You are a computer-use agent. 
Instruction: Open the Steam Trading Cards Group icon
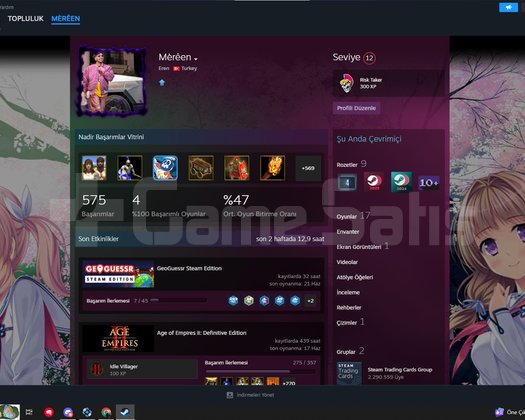[349, 373]
